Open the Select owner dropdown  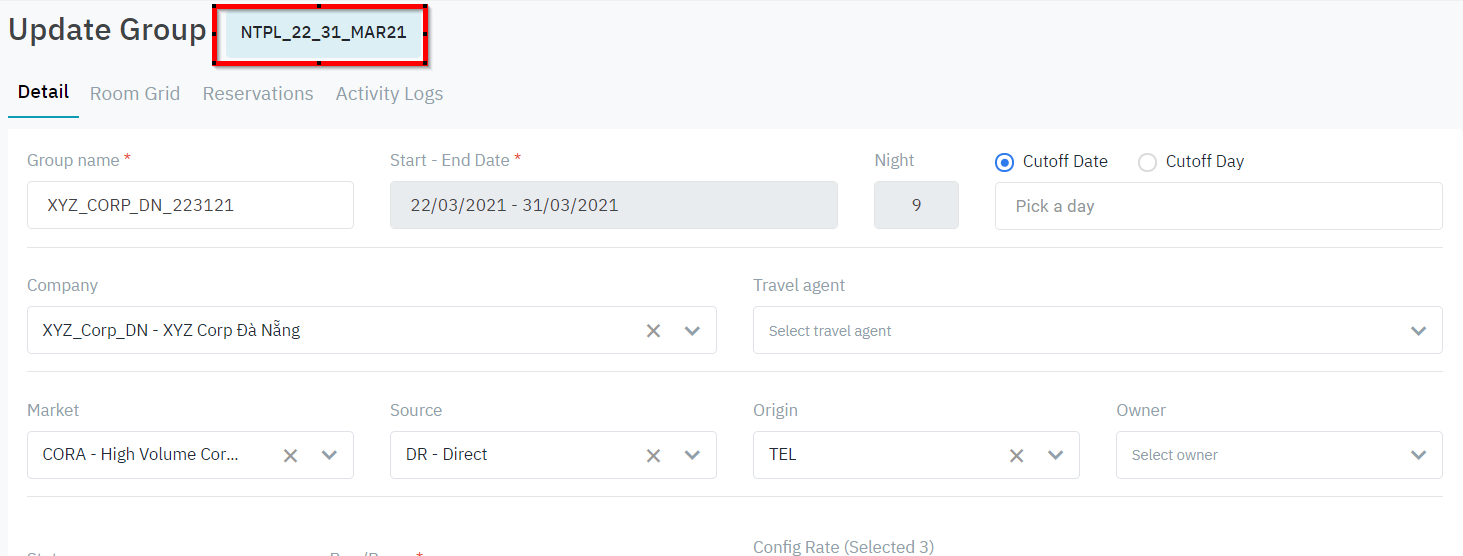[1278, 455]
